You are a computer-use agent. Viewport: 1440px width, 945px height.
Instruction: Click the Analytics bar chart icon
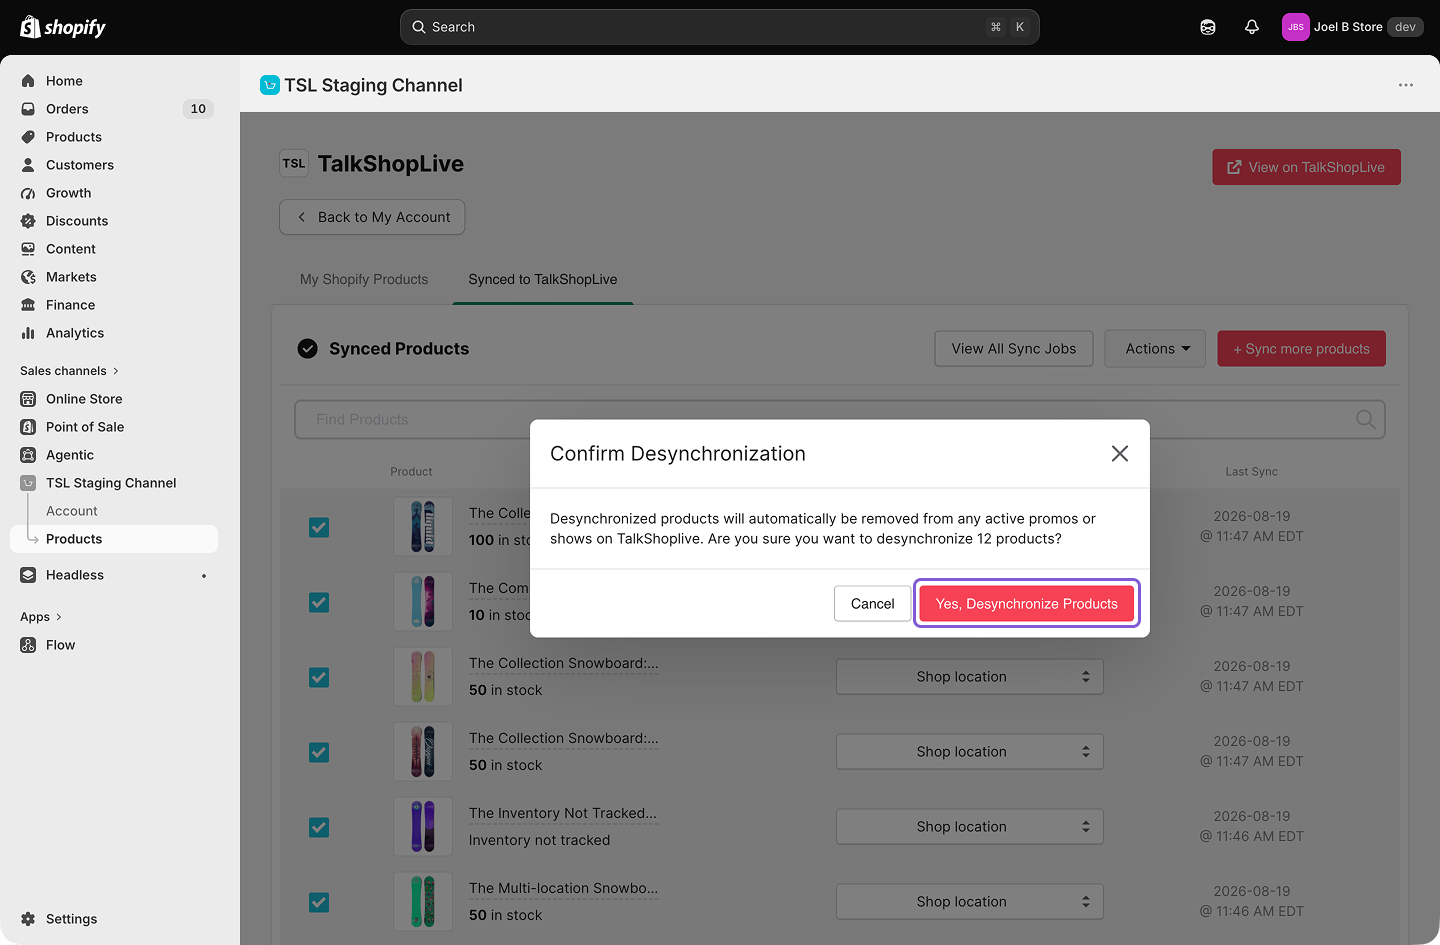click(x=28, y=333)
